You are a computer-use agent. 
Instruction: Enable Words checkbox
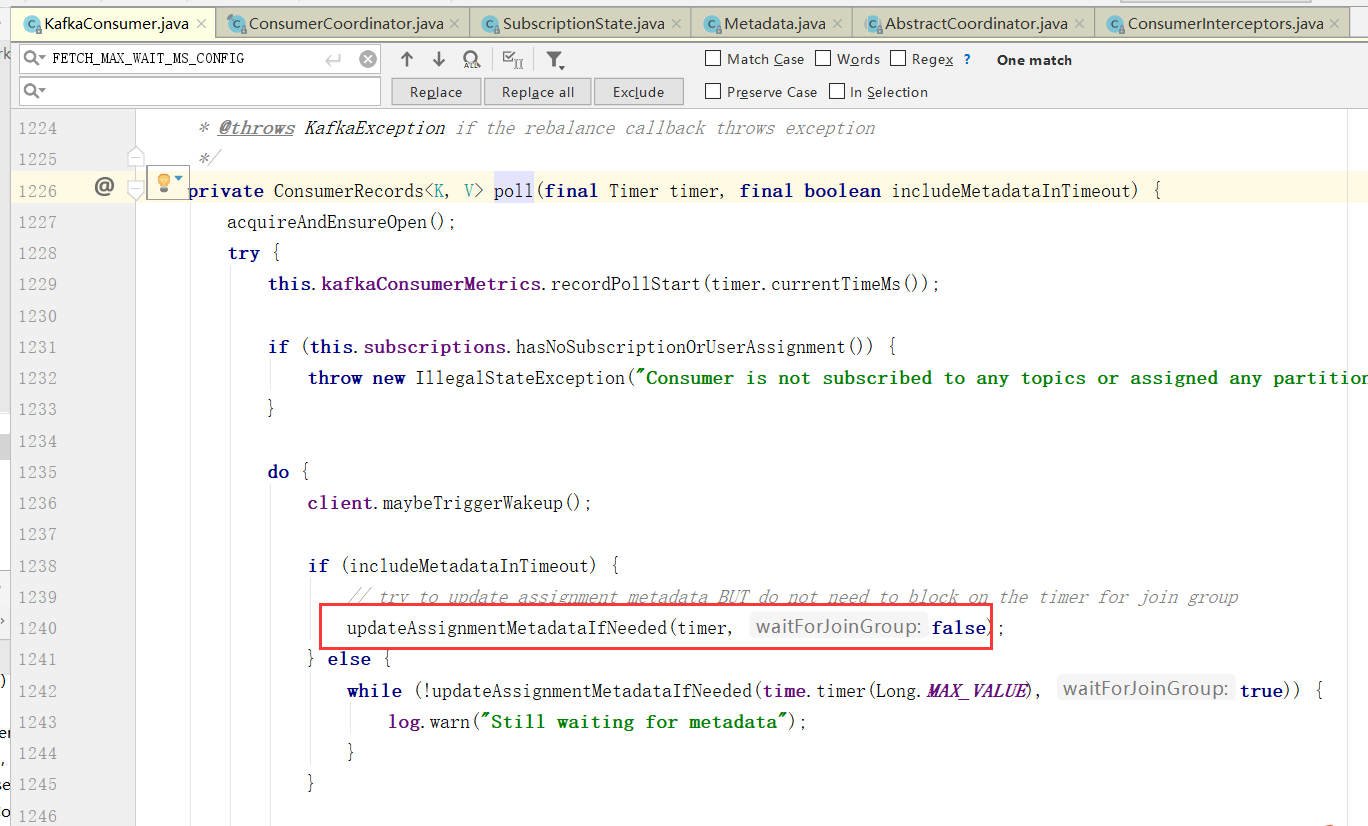click(x=823, y=59)
